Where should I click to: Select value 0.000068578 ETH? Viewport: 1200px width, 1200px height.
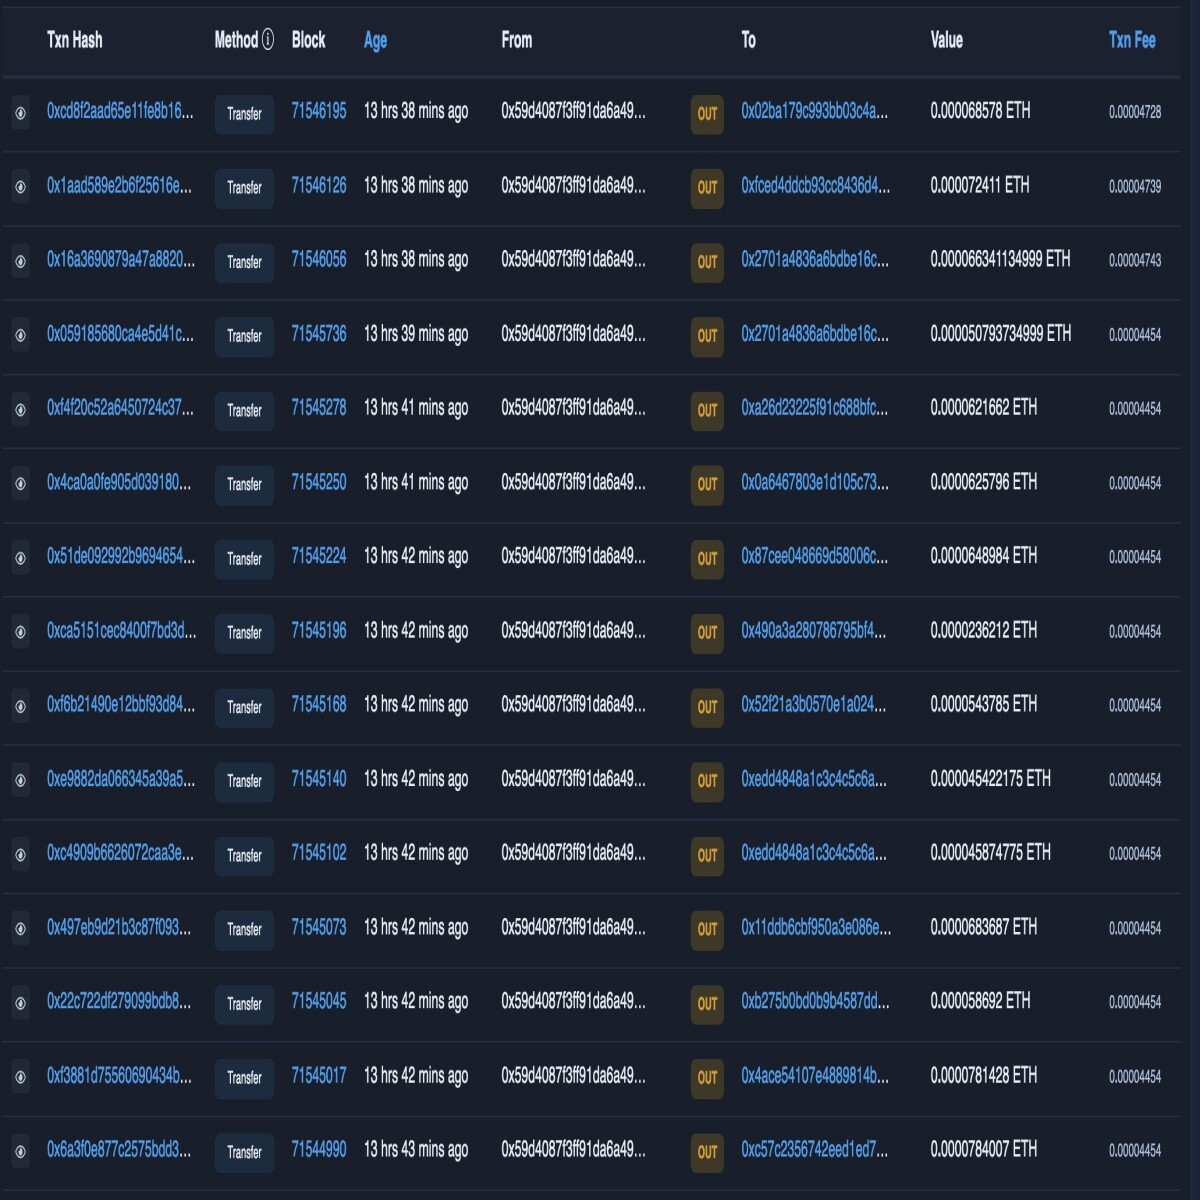tap(980, 111)
